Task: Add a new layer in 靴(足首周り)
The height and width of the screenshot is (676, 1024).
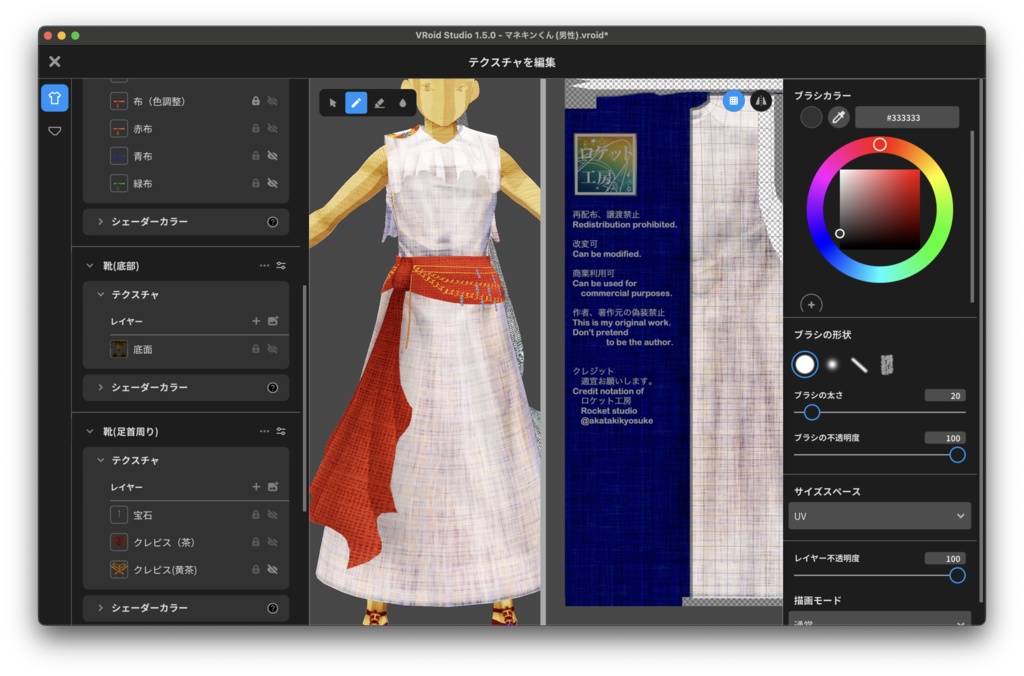Action: [x=256, y=487]
